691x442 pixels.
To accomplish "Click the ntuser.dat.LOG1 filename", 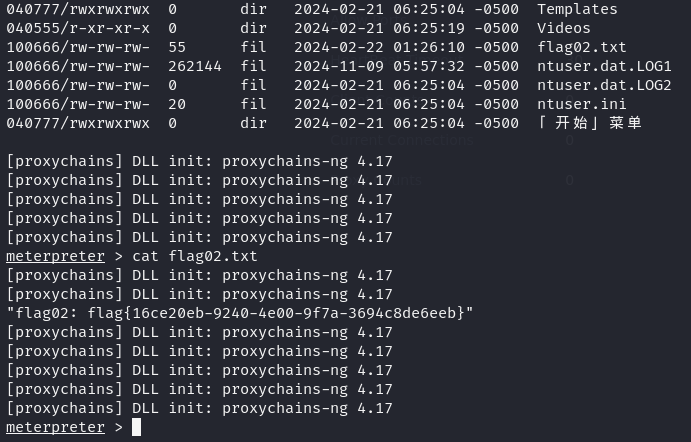I will pos(604,66).
